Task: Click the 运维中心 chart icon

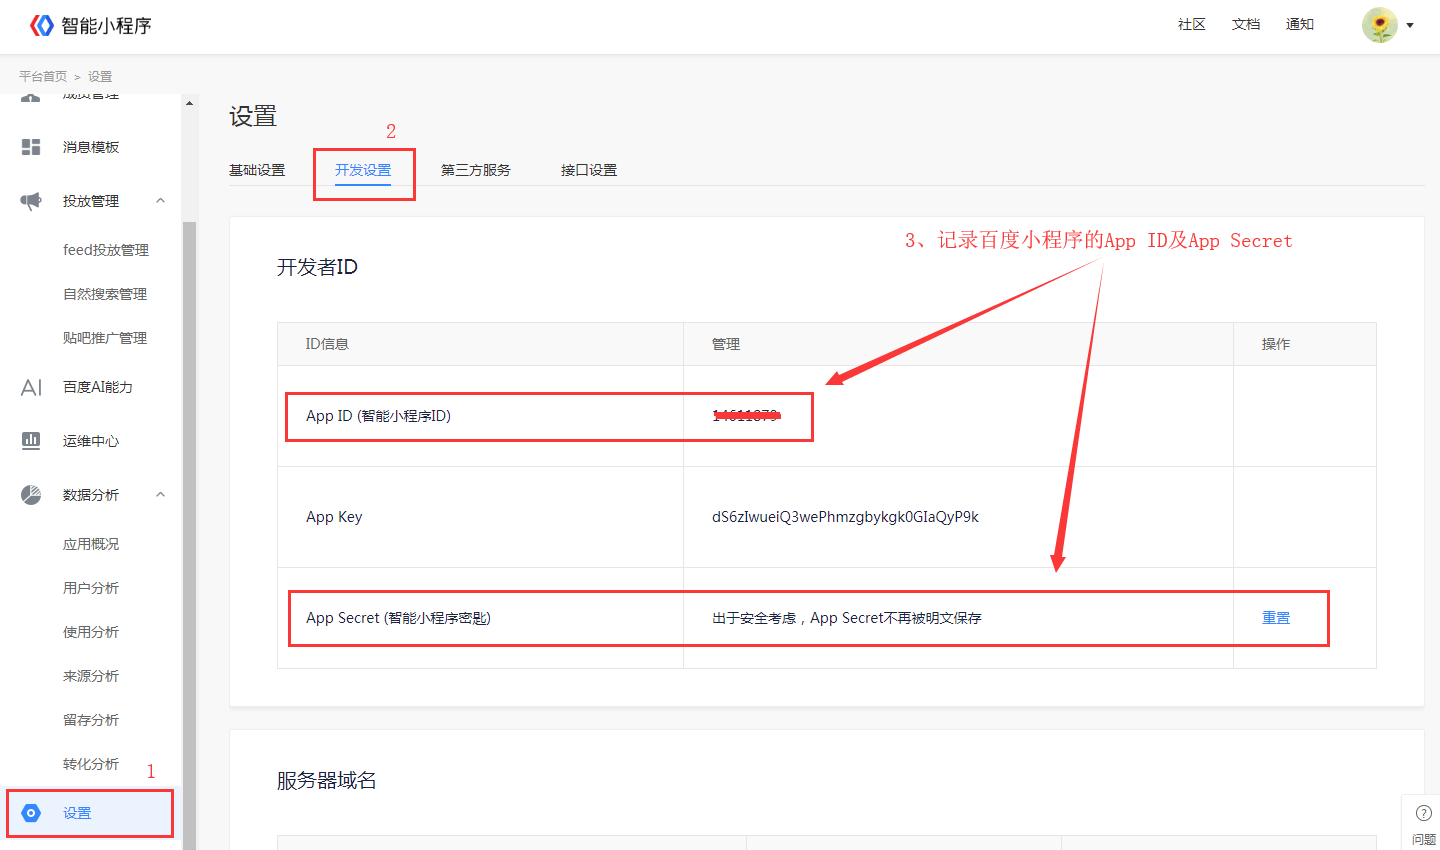Action: tap(31, 440)
